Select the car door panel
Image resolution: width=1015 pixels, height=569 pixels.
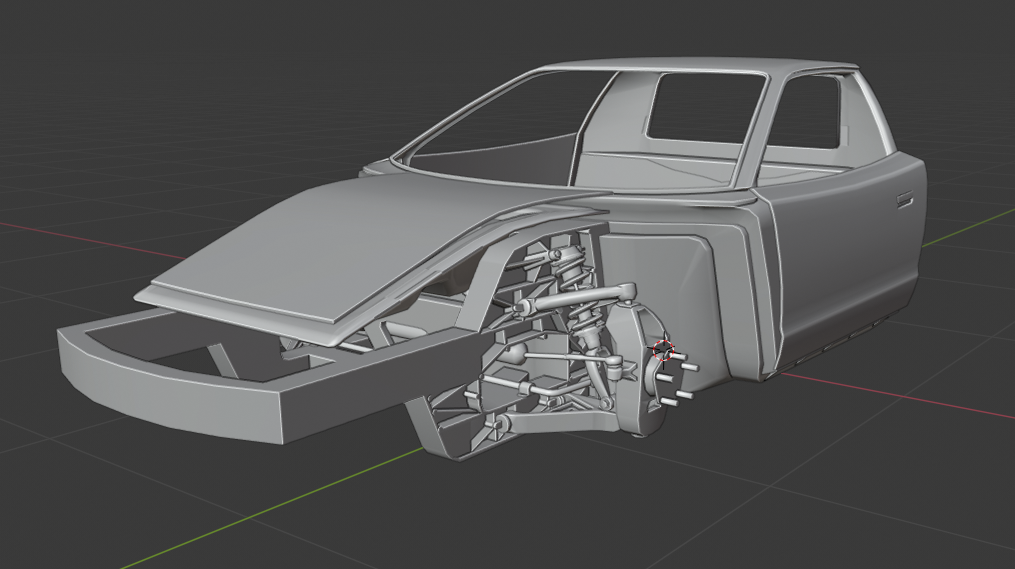click(x=848, y=259)
